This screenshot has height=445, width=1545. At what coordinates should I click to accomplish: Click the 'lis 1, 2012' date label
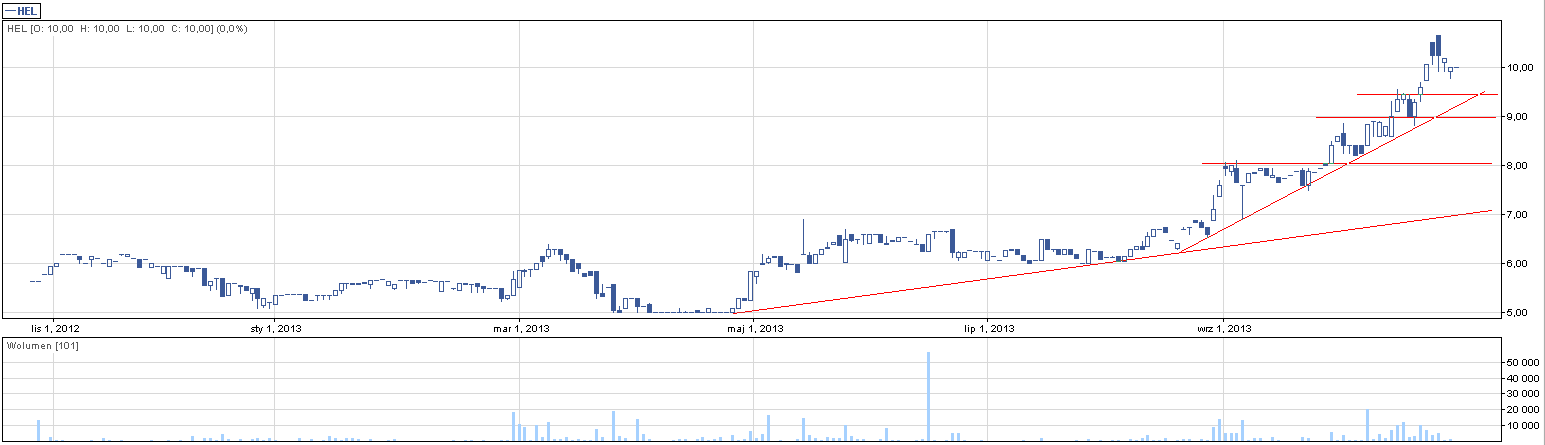(56, 327)
